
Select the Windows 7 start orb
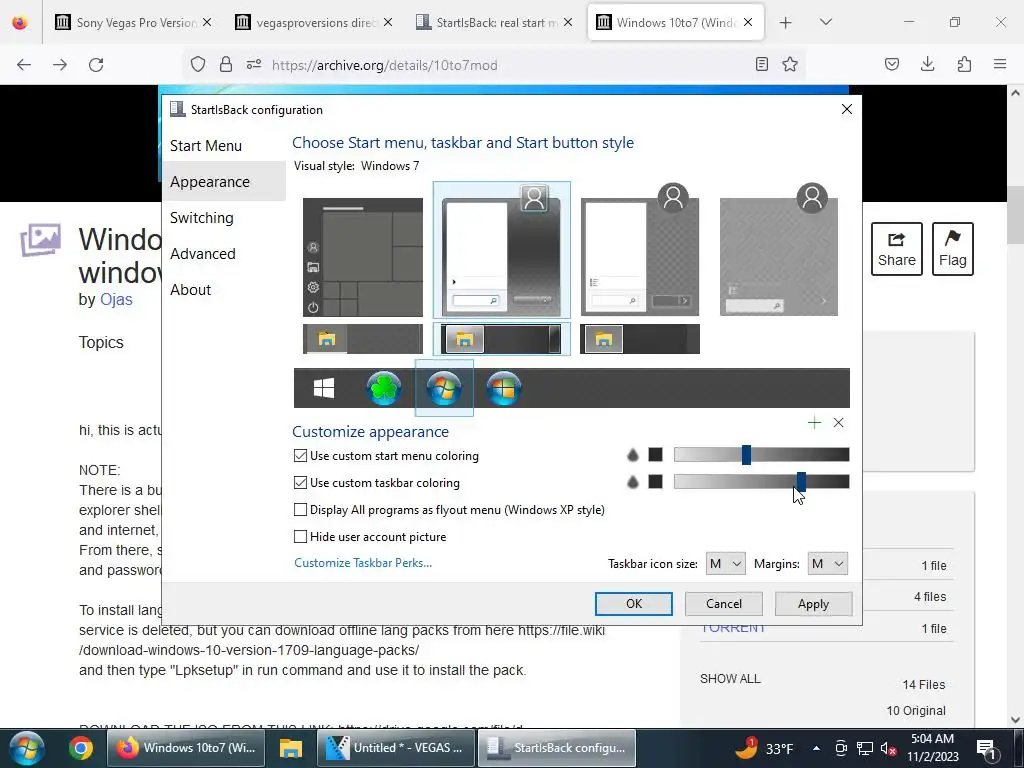444,388
